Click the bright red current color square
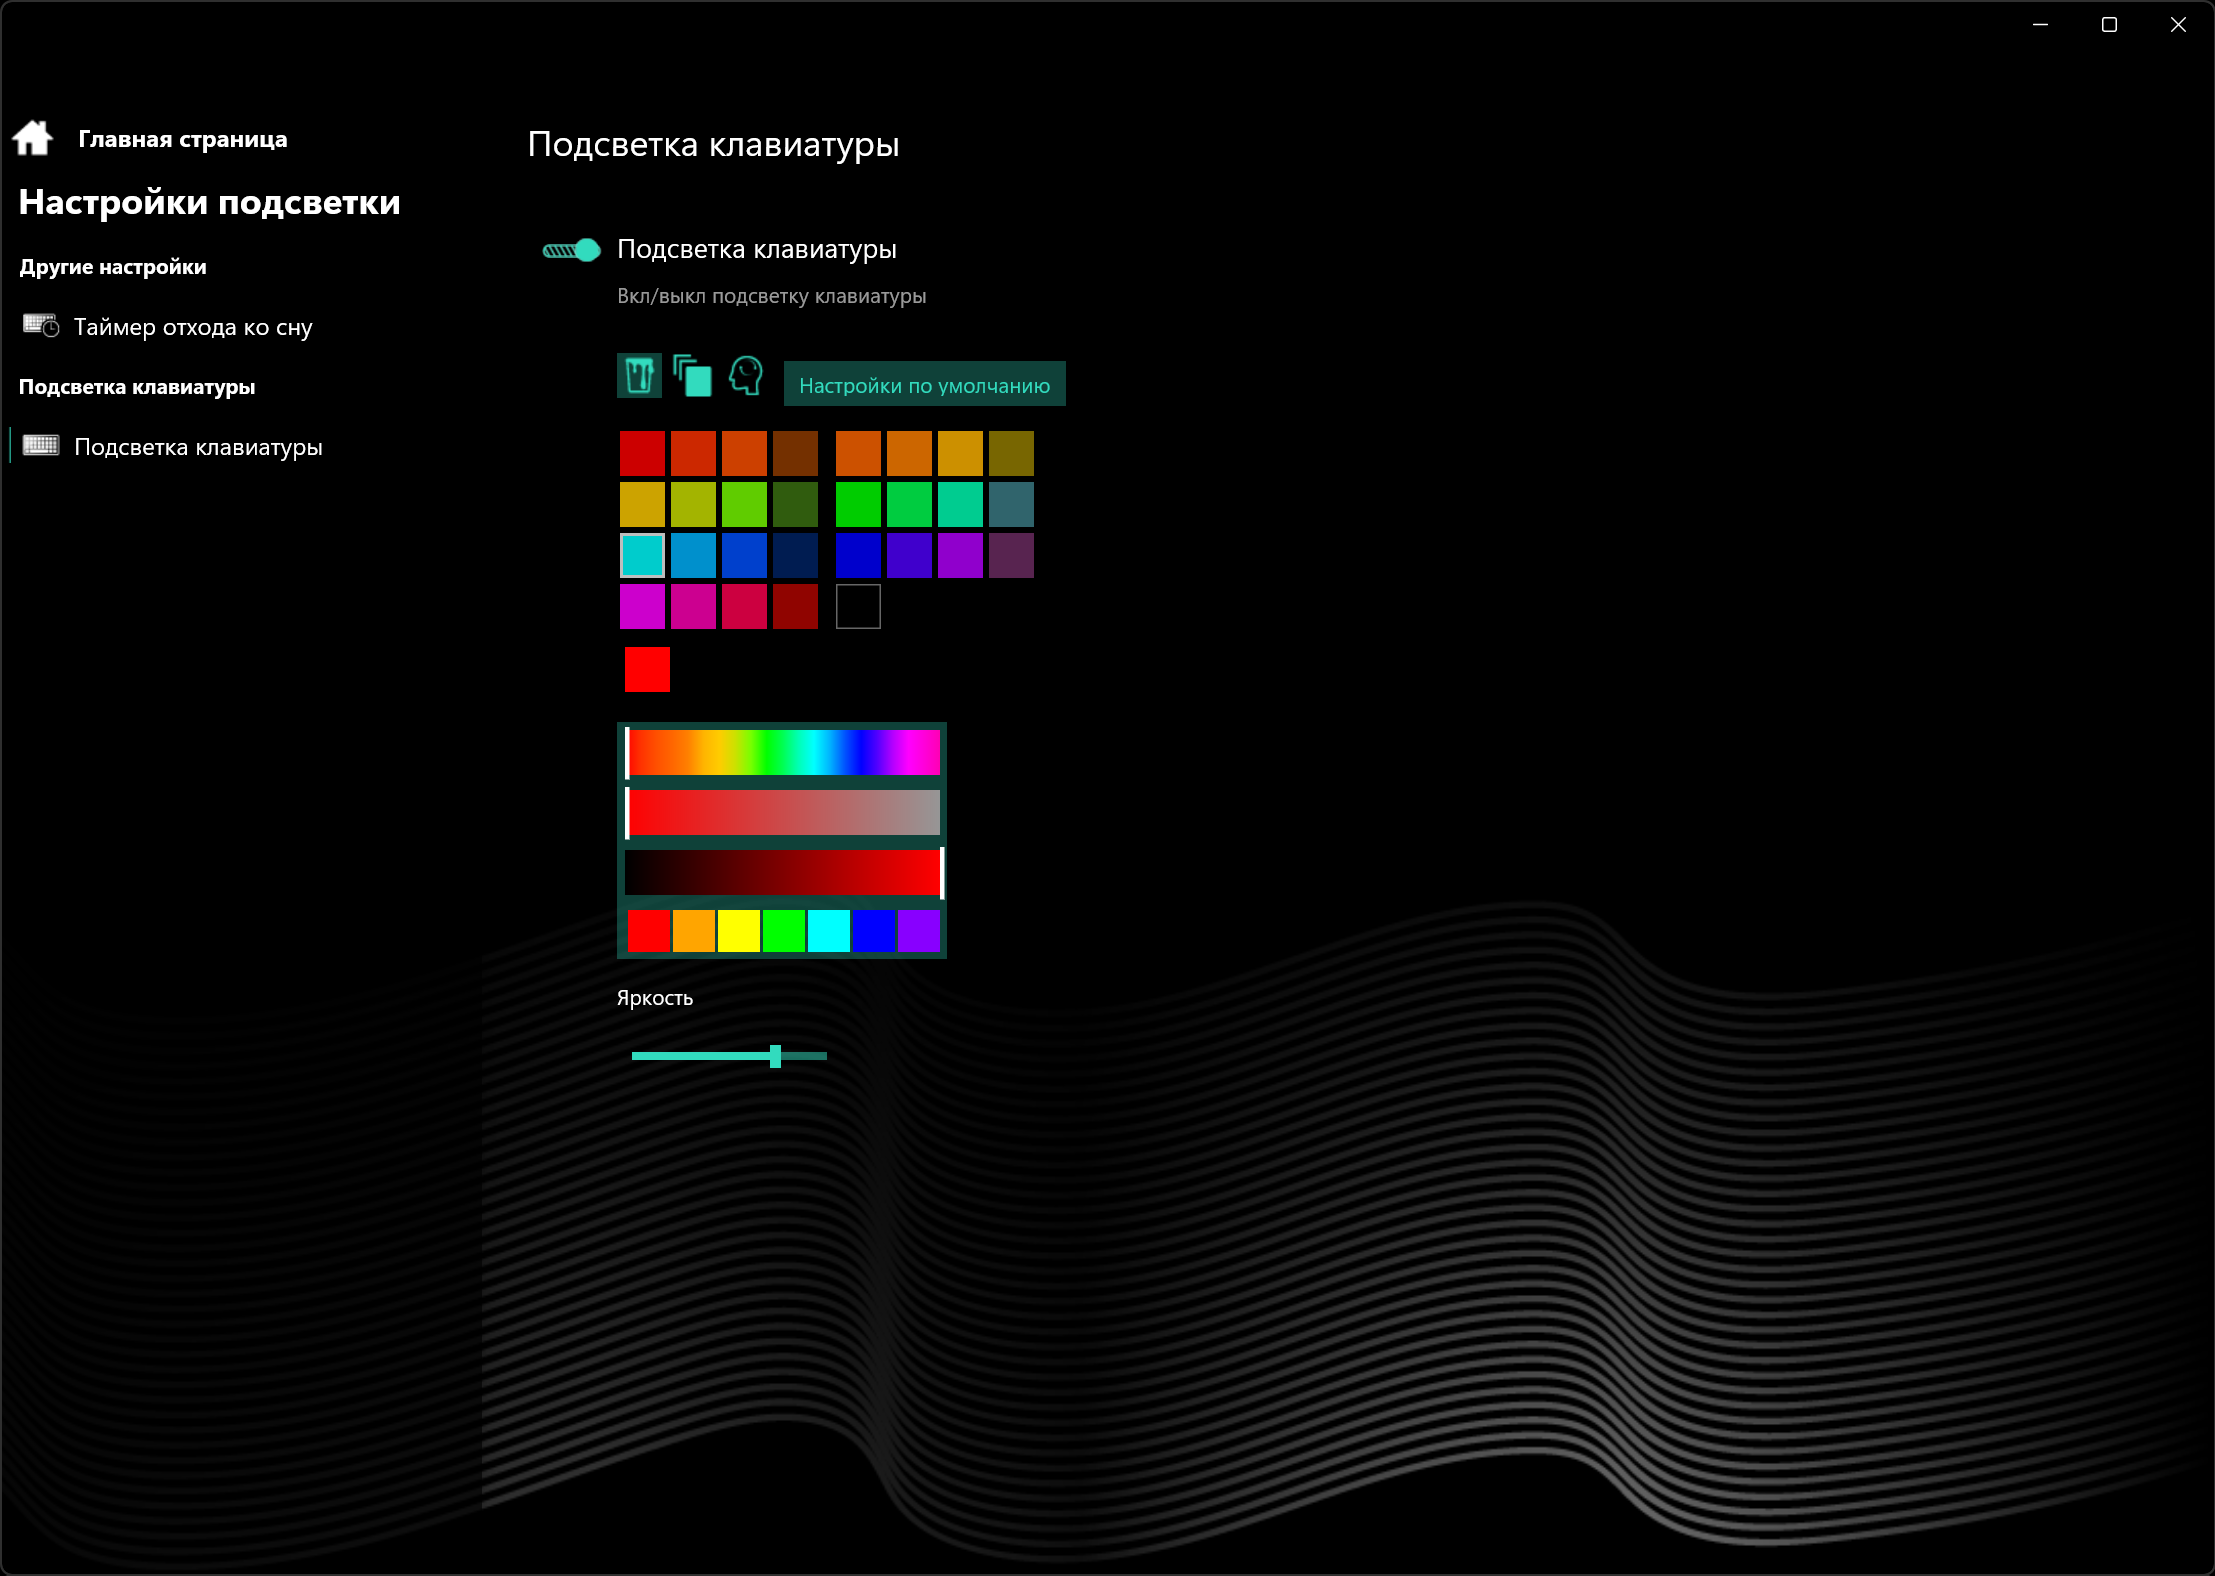This screenshot has width=2215, height=1576. 647,669
